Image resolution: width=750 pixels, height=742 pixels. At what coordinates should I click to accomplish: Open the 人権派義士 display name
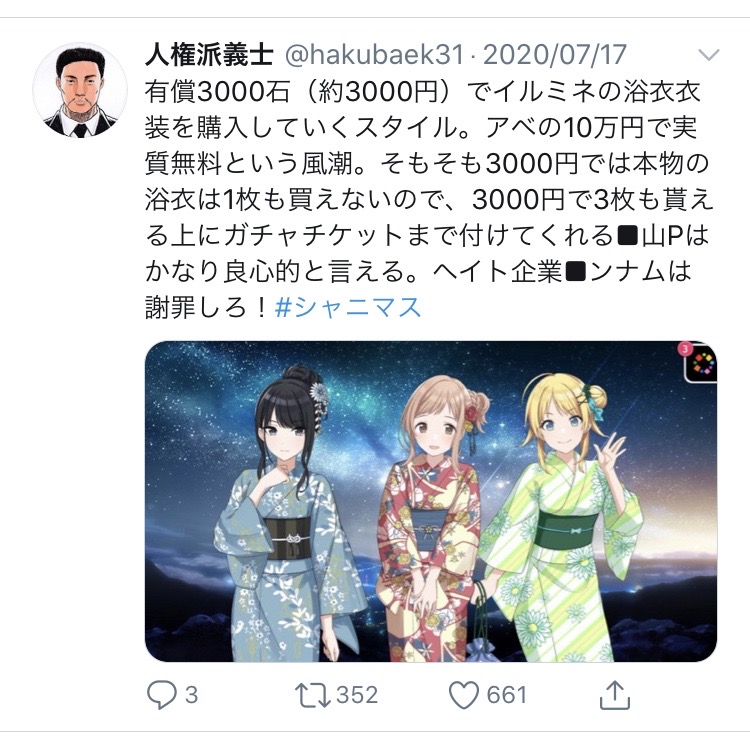coord(209,54)
